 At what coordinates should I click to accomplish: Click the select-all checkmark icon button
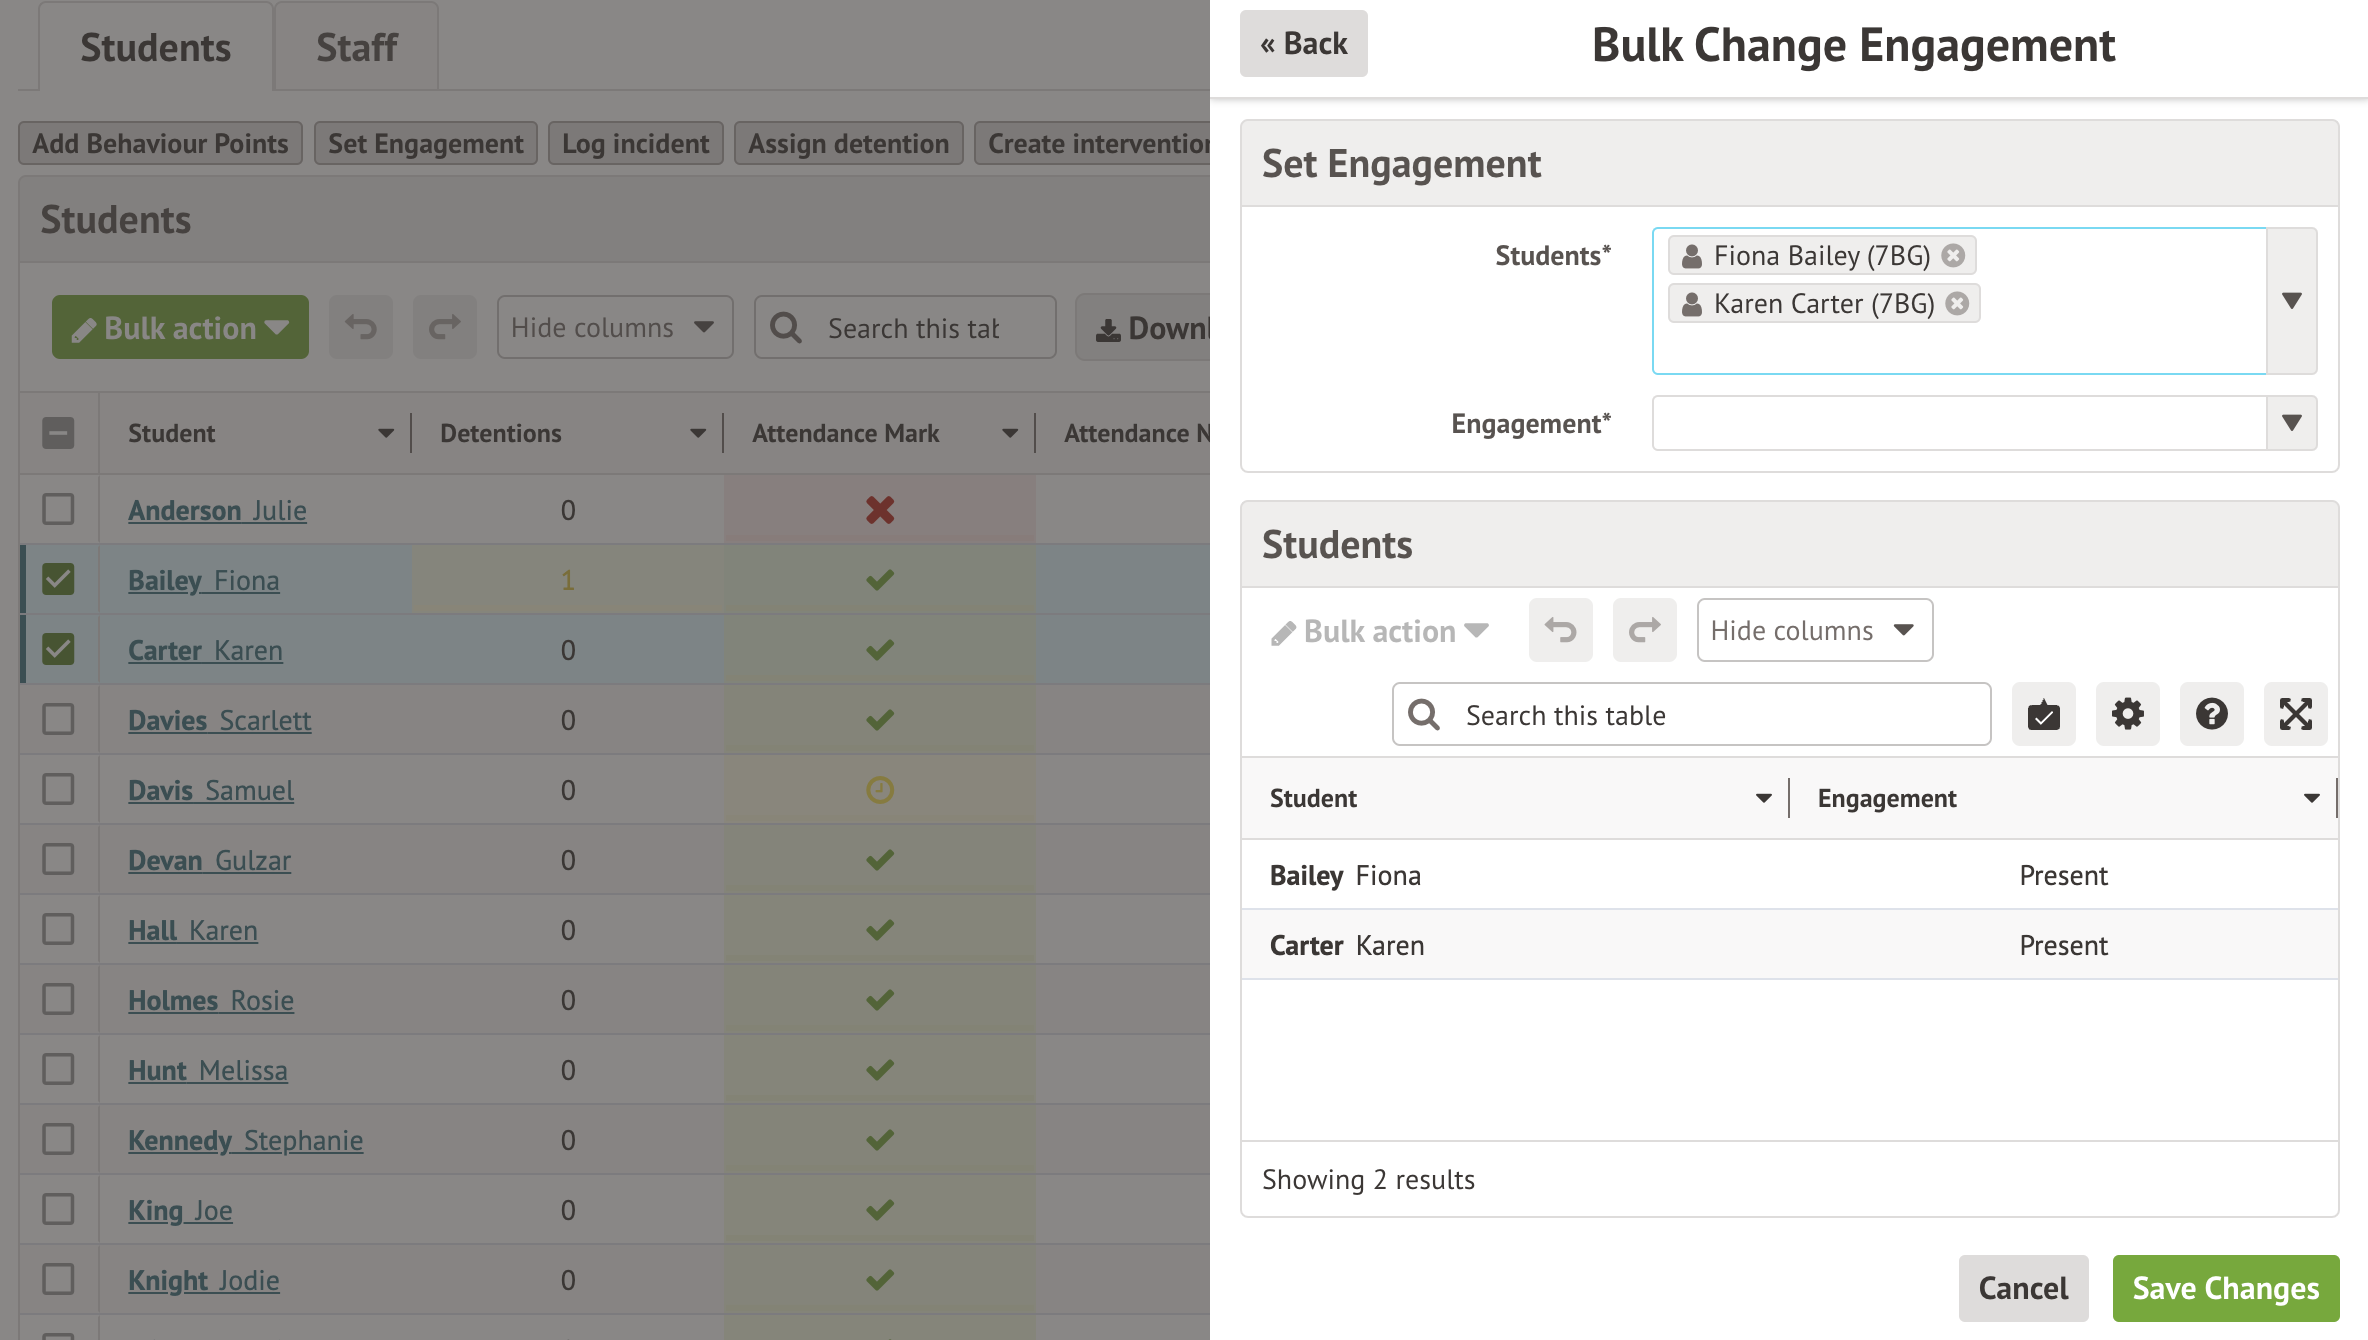[2043, 715]
